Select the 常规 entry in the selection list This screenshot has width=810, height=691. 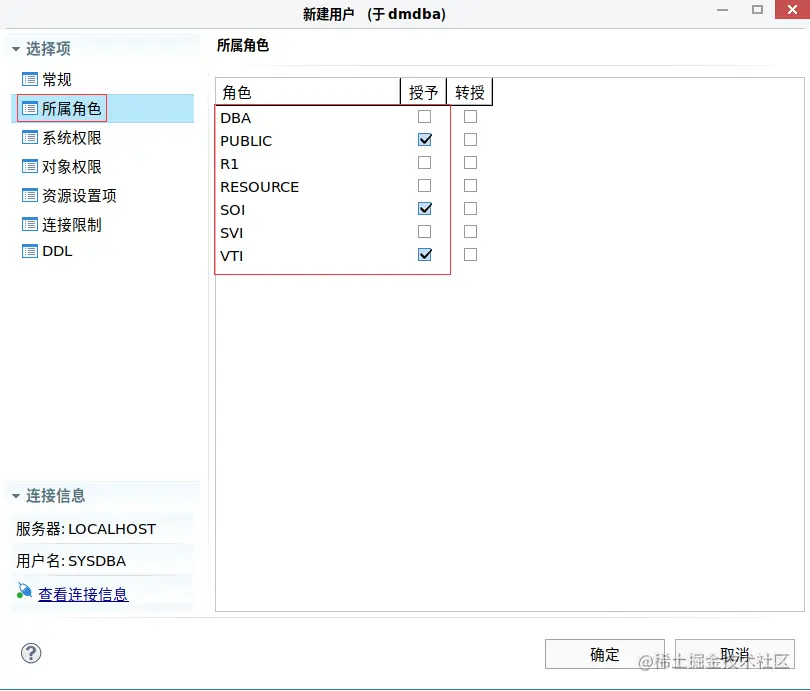point(58,79)
